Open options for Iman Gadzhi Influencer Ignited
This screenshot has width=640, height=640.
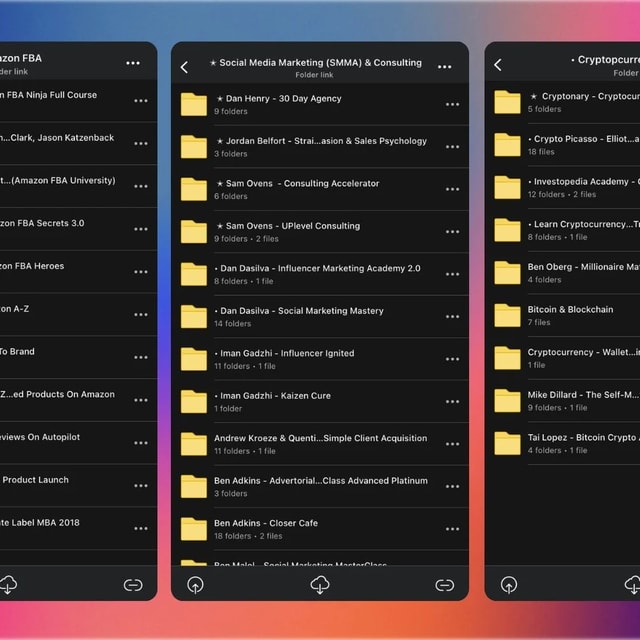tap(452, 359)
